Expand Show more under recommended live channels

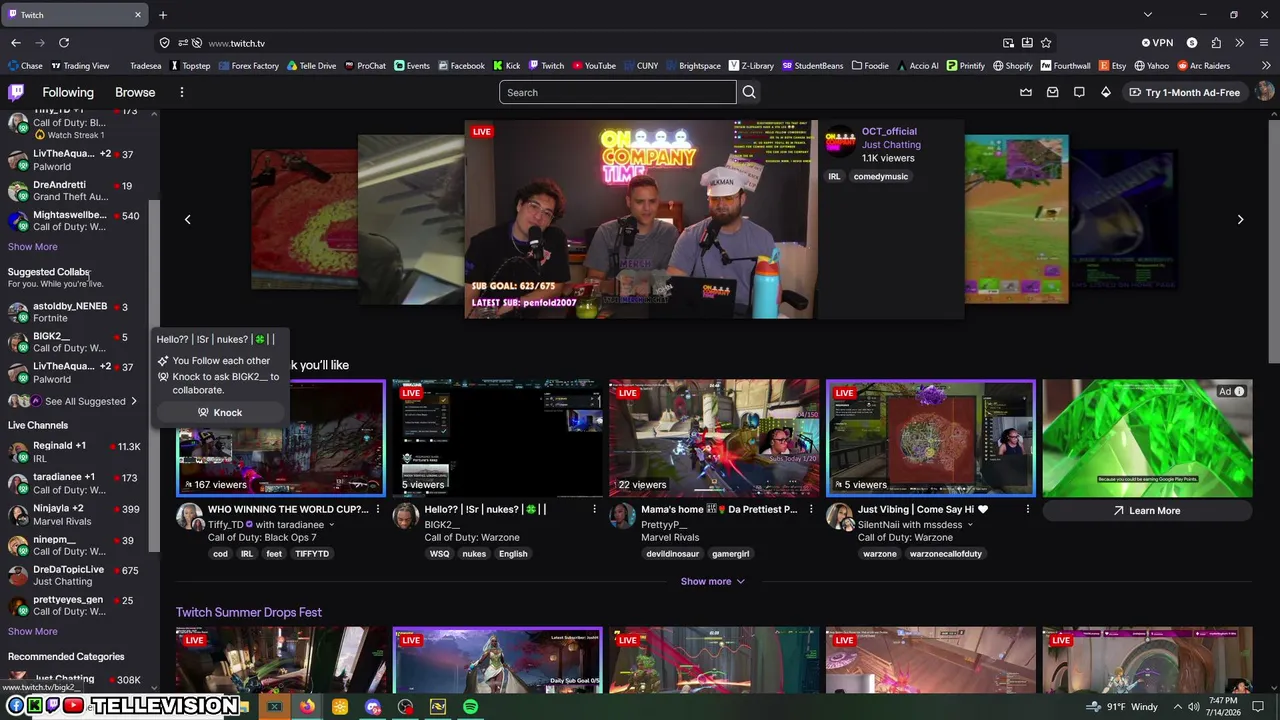[x=712, y=581]
